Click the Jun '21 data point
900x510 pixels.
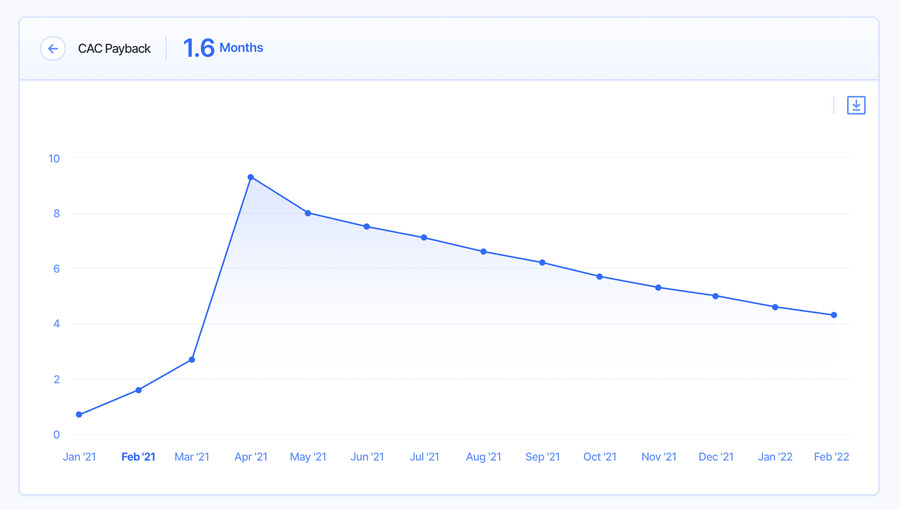[367, 227]
